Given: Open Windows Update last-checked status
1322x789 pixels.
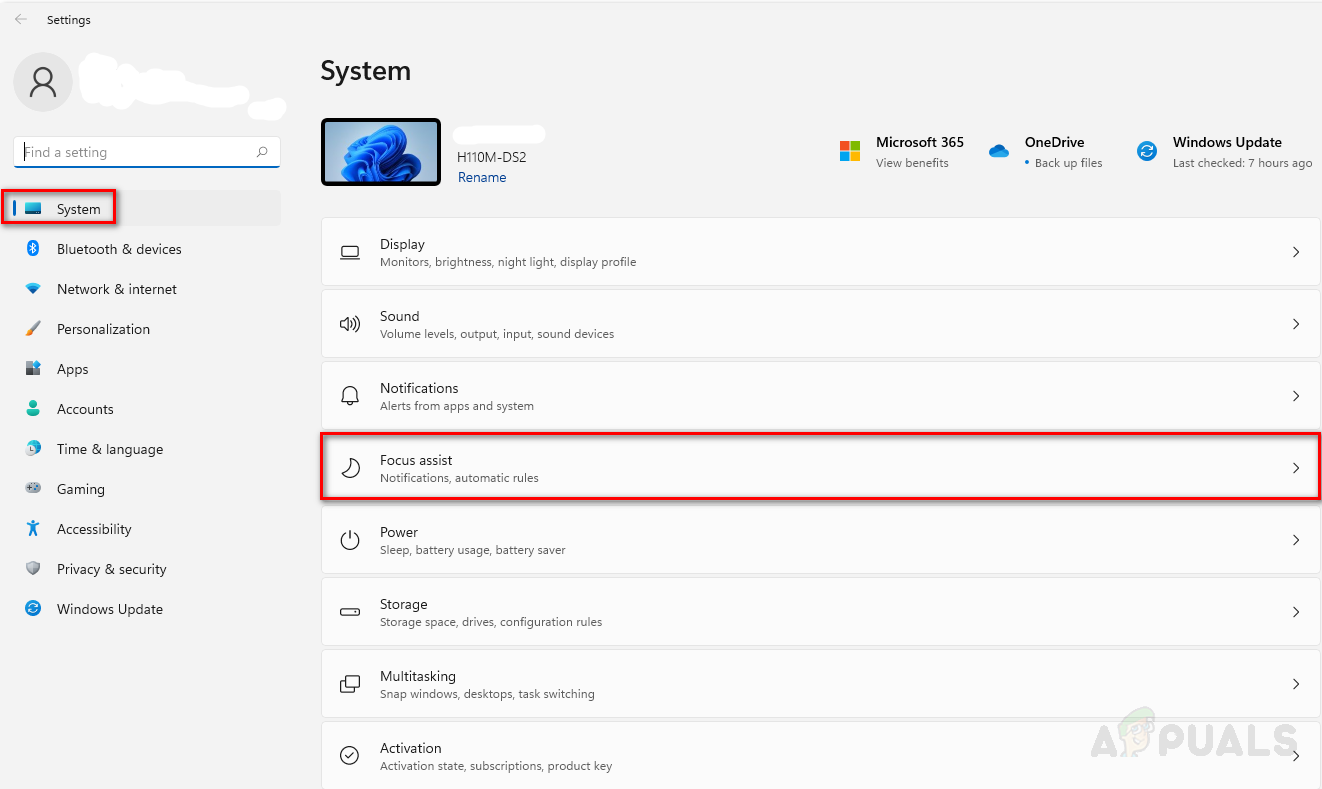Looking at the screenshot, I should point(1241,163).
